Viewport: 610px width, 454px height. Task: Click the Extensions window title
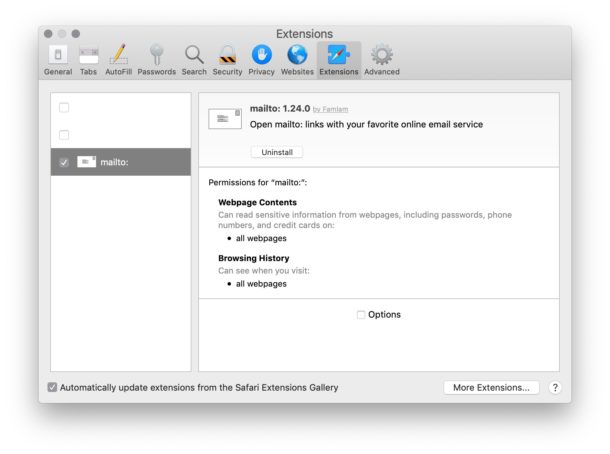(x=305, y=34)
